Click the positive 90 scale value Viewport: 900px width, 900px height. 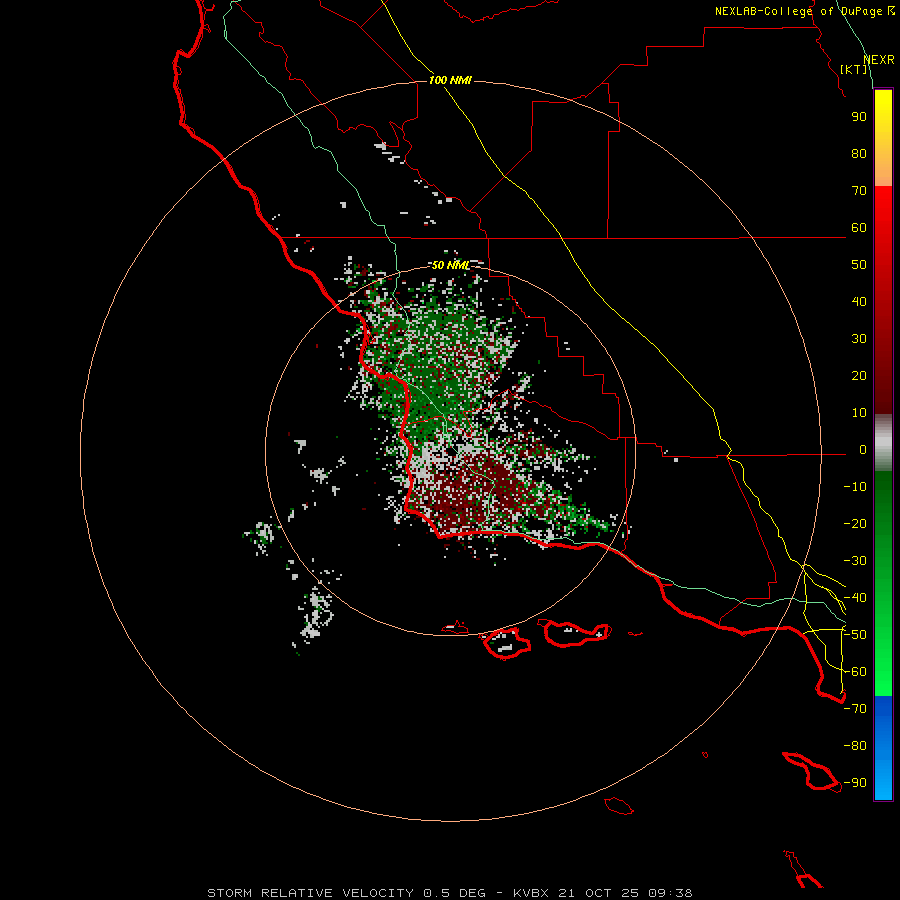pos(859,117)
